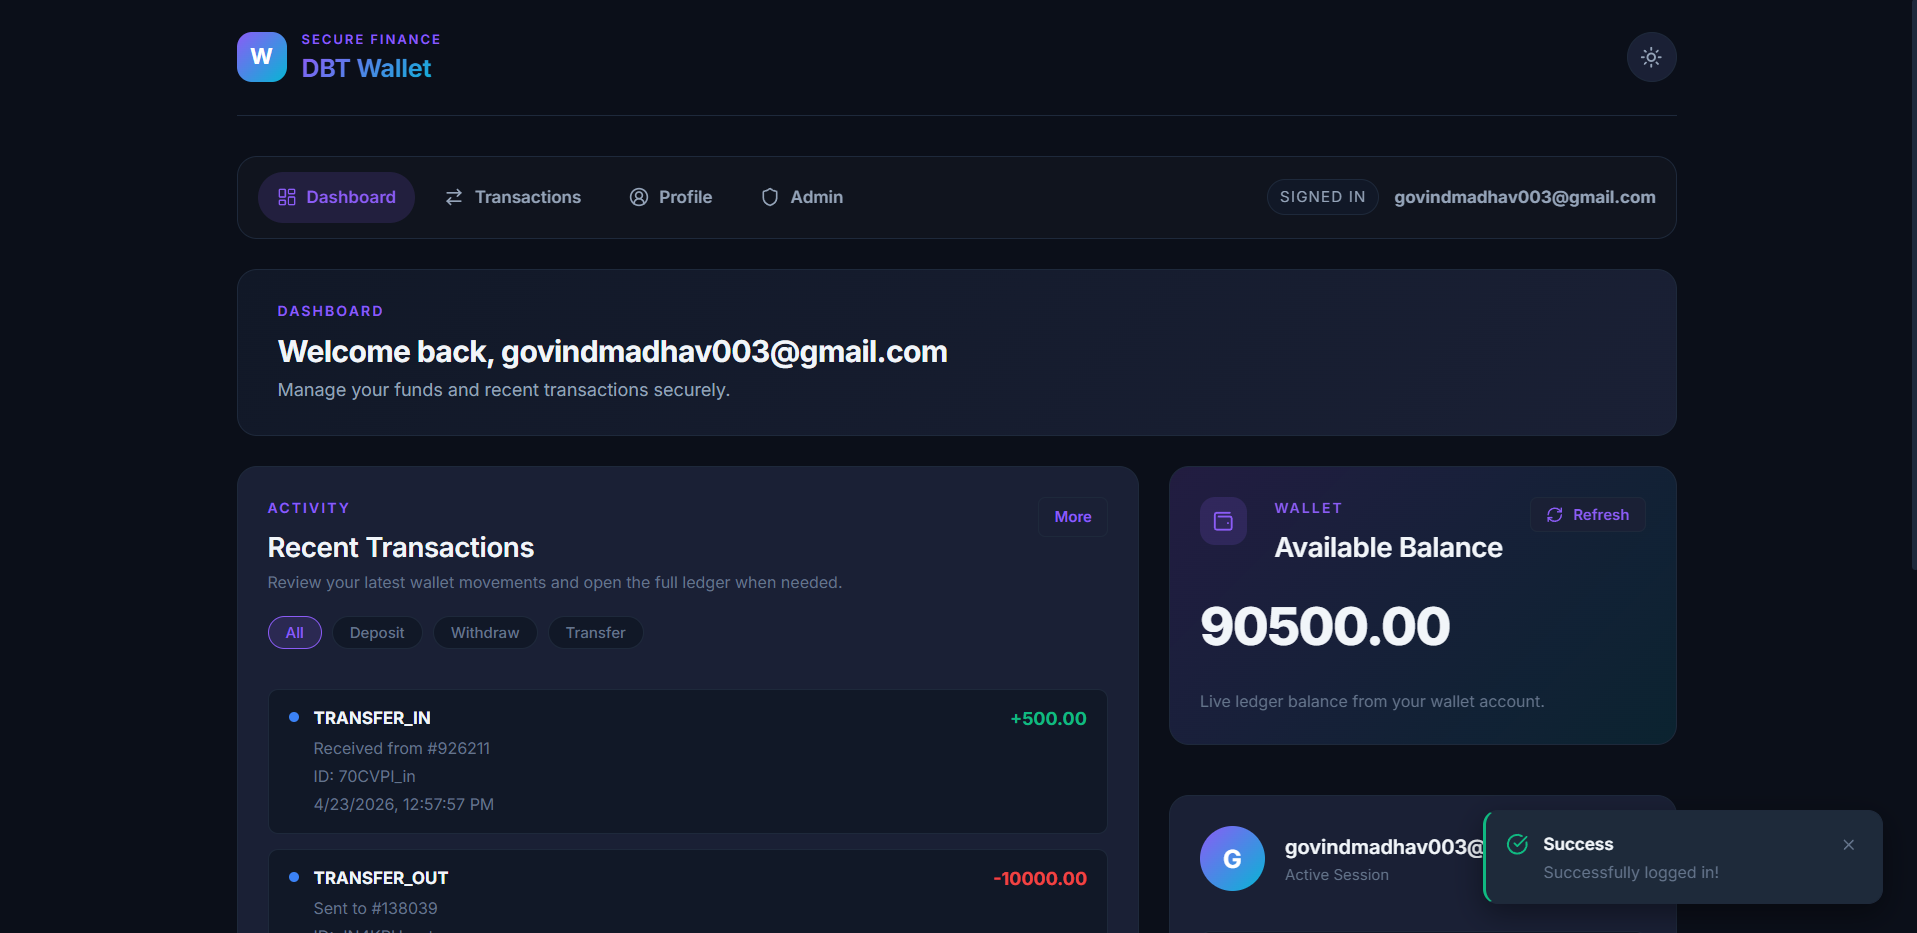The height and width of the screenshot is (933, 1917).
Task: Switch to the Transactions tab
Action: click(x=513, y=197)
